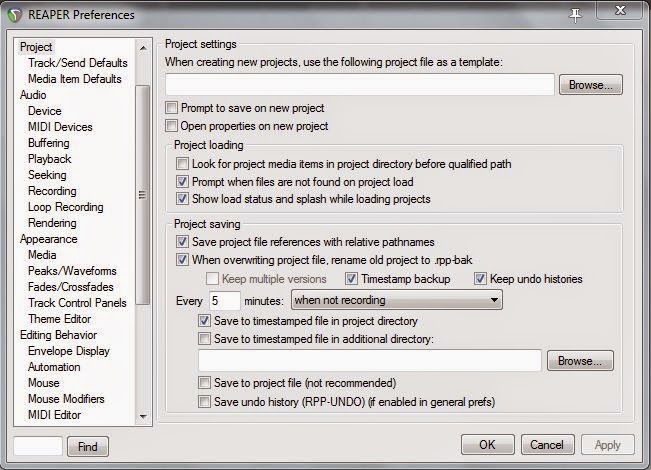Screen dimensions: 651x470
Task: Click up arrow of category list scrollbar
Action: [143, 48]
